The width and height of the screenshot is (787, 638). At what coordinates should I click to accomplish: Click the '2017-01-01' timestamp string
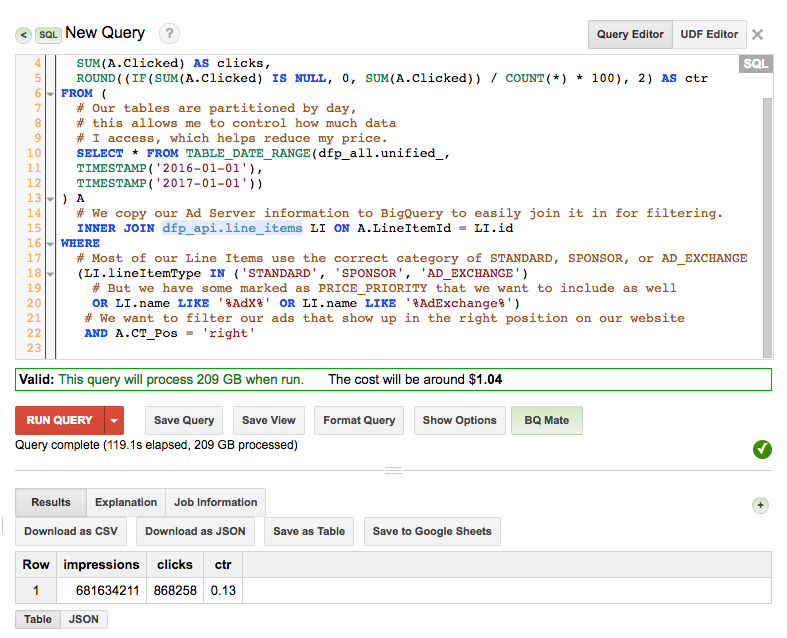tap(201, 183)
